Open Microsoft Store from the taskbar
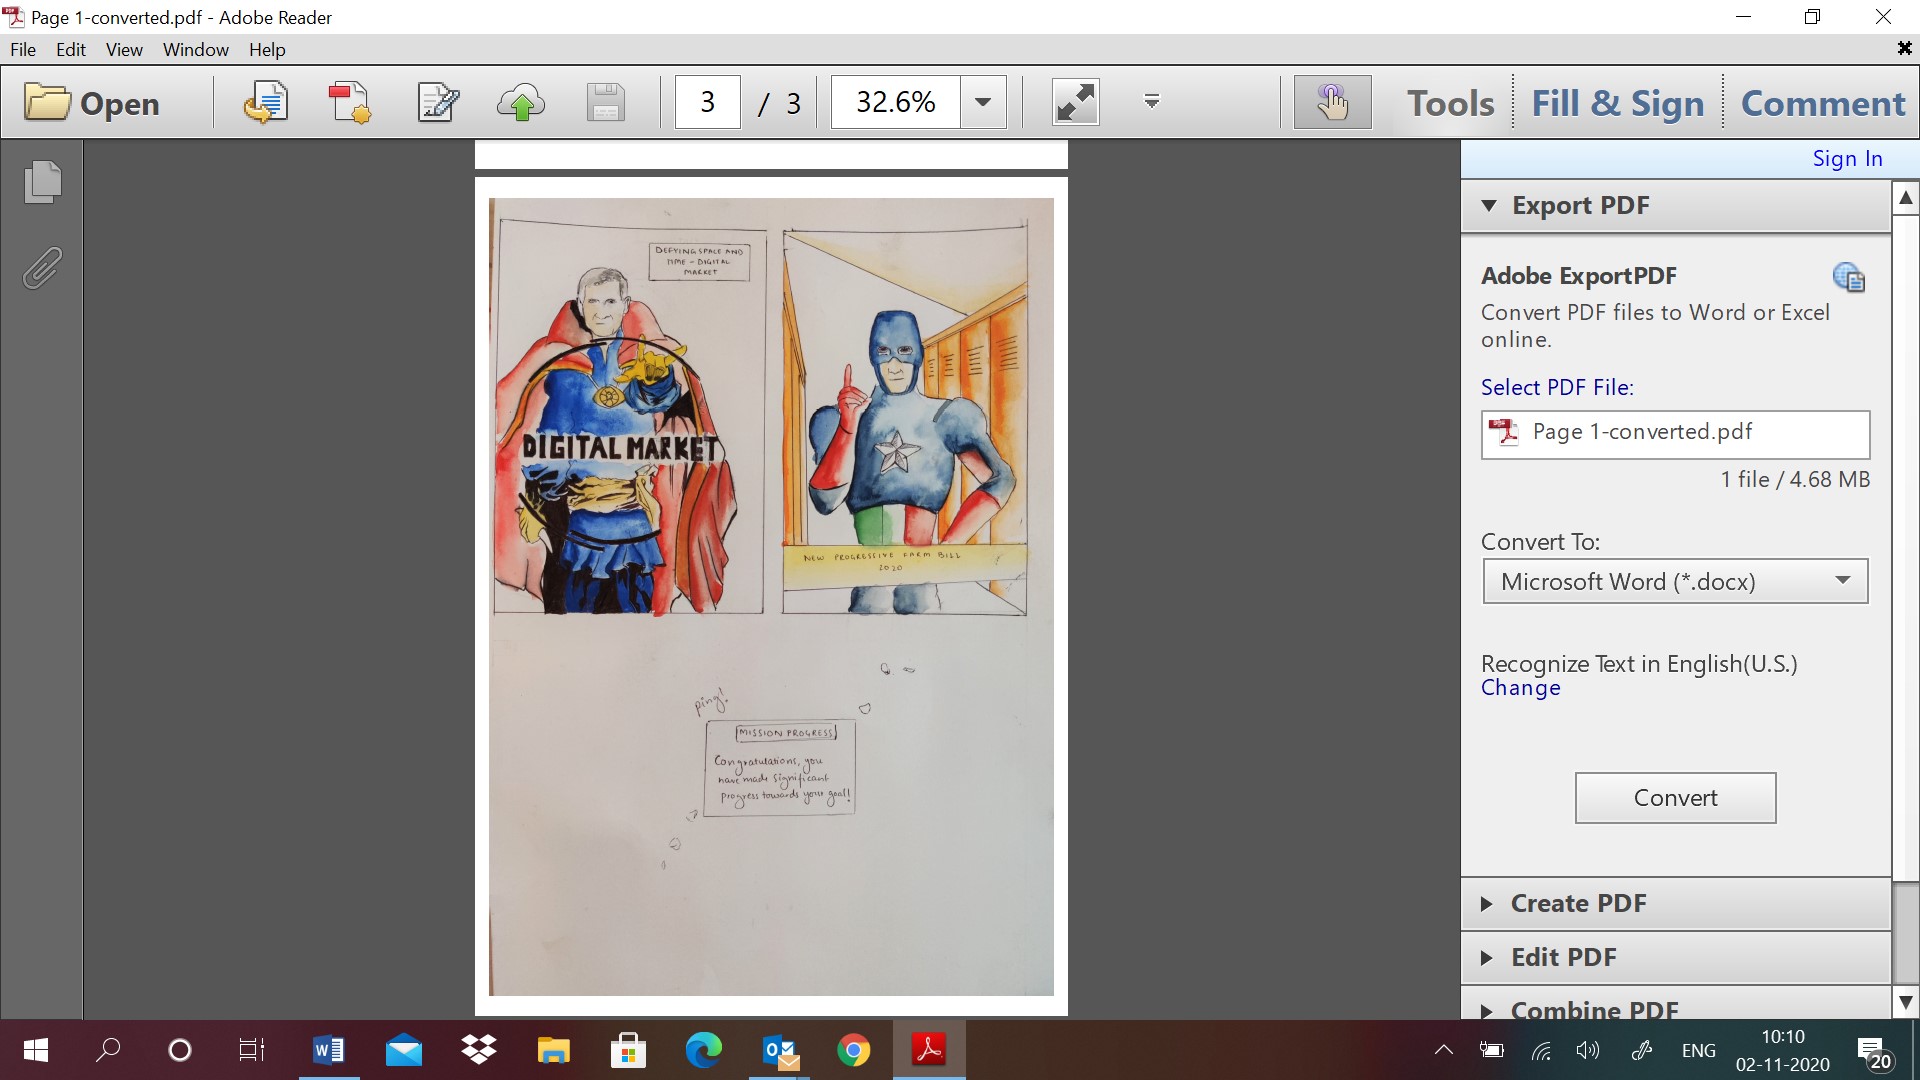This screenshot has width=1920, height=1080. tap(628, 1050)
